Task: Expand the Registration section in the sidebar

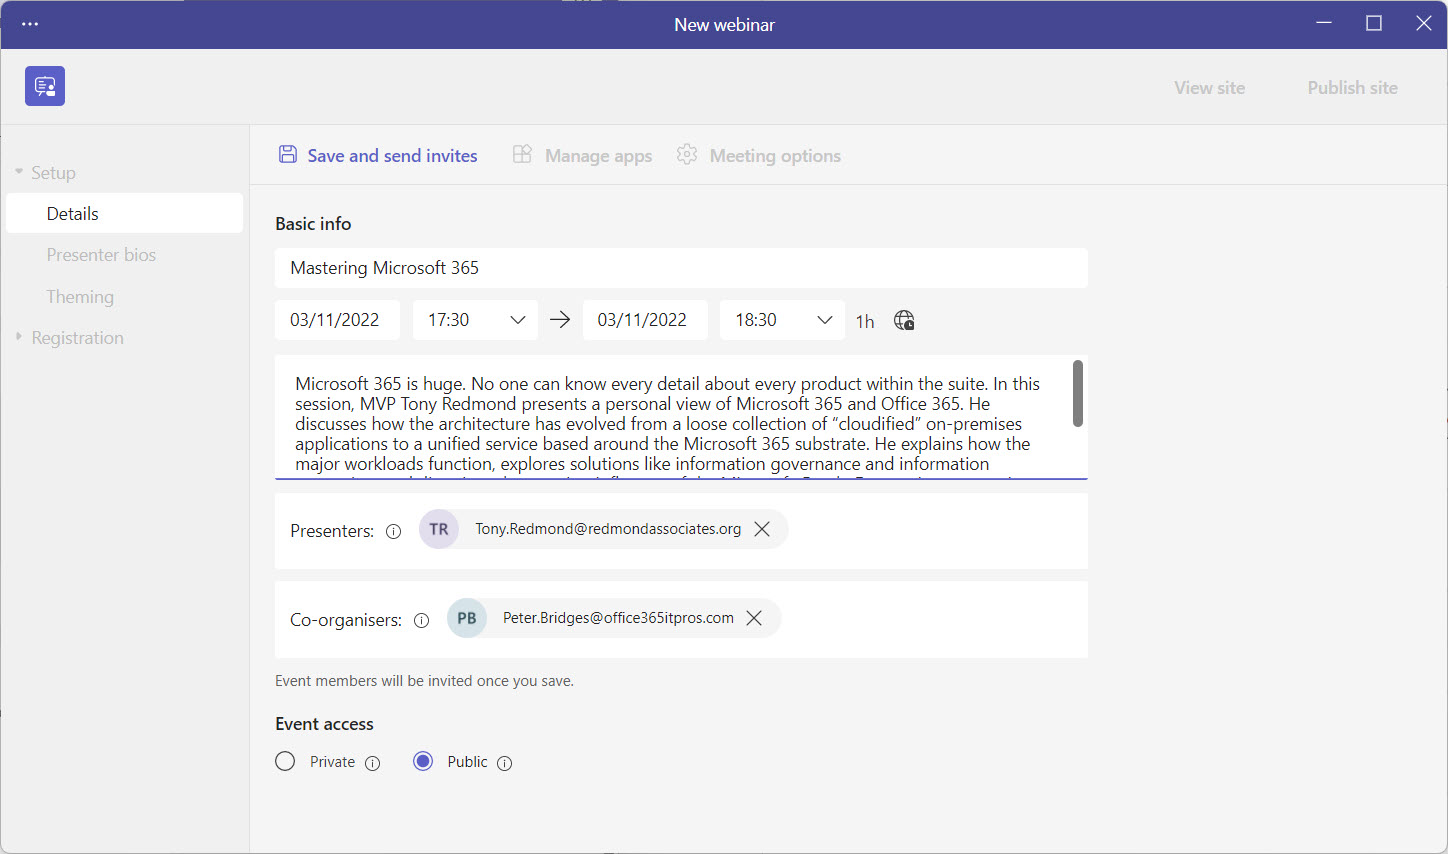Action: coord(78,337)
